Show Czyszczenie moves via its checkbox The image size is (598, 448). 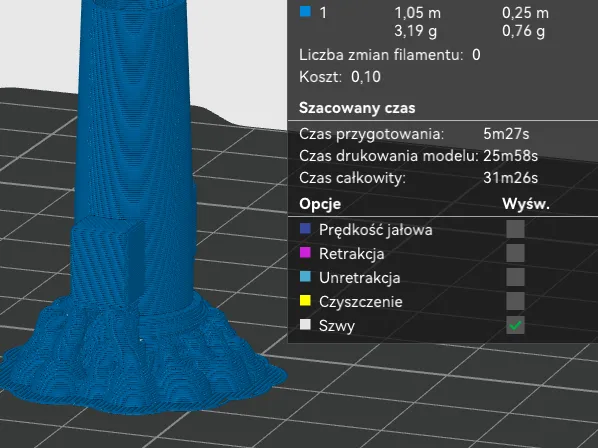515,301
